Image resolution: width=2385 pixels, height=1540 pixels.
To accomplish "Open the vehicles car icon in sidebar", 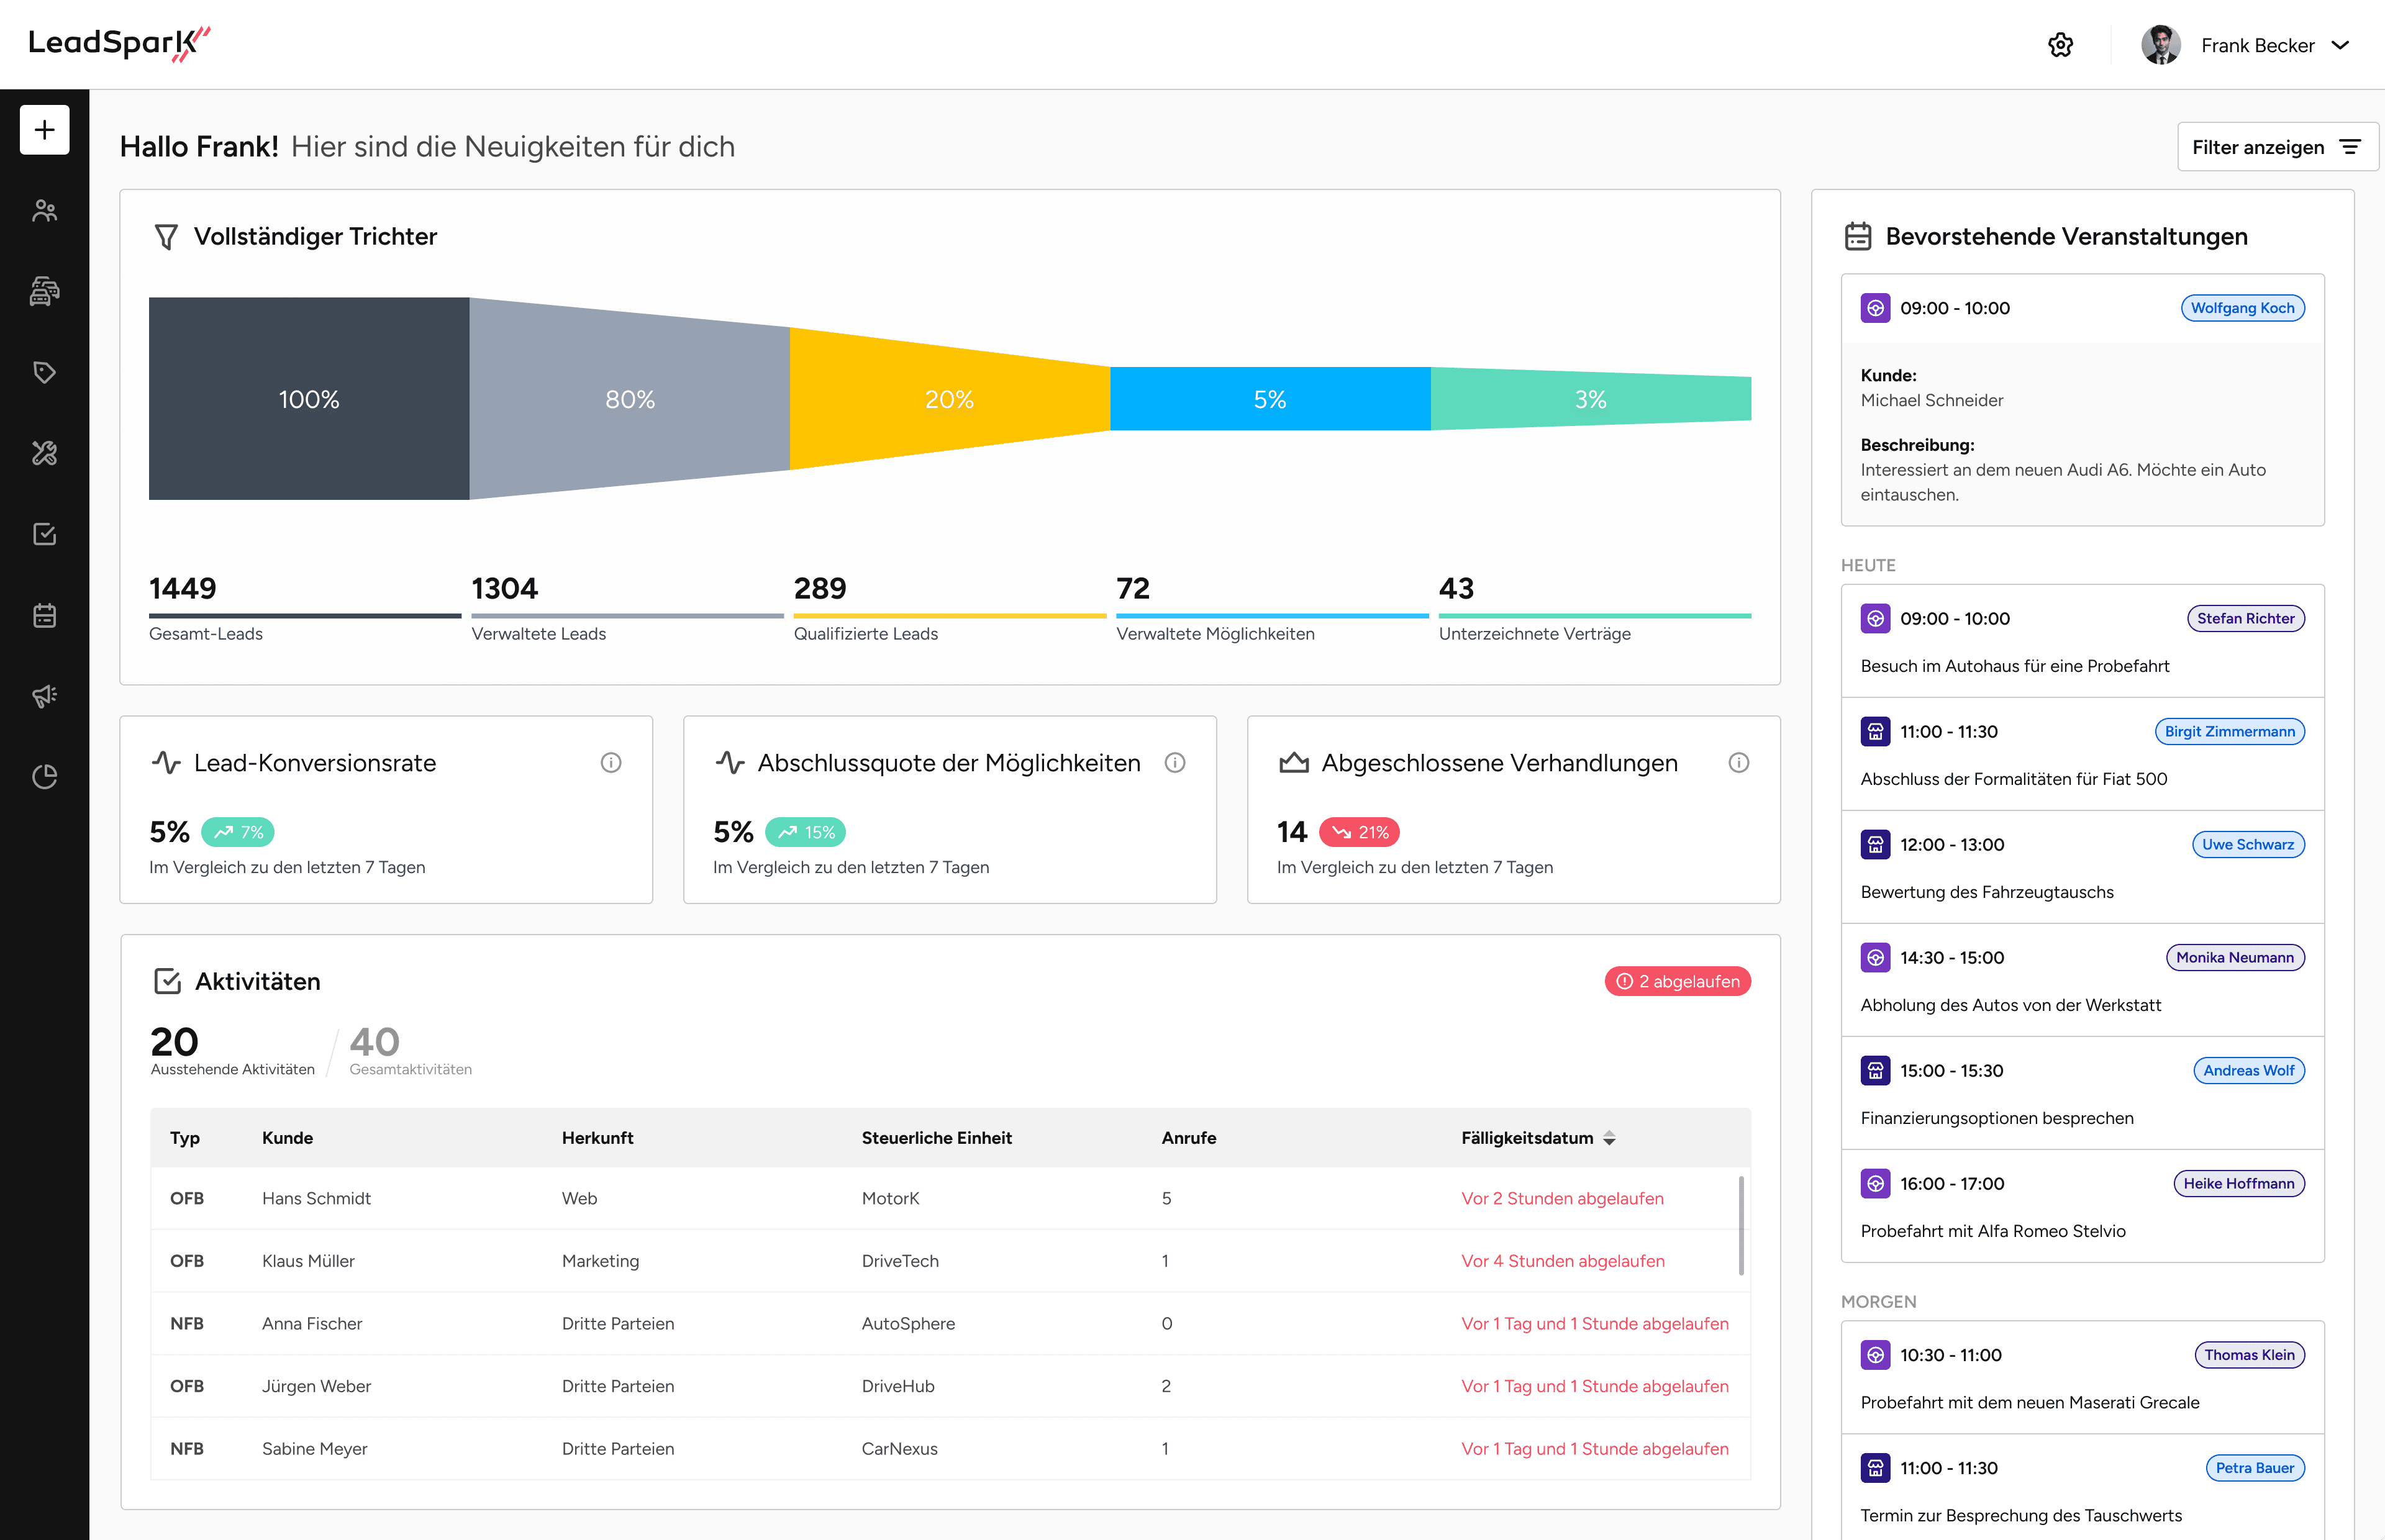I will (44, 291).
